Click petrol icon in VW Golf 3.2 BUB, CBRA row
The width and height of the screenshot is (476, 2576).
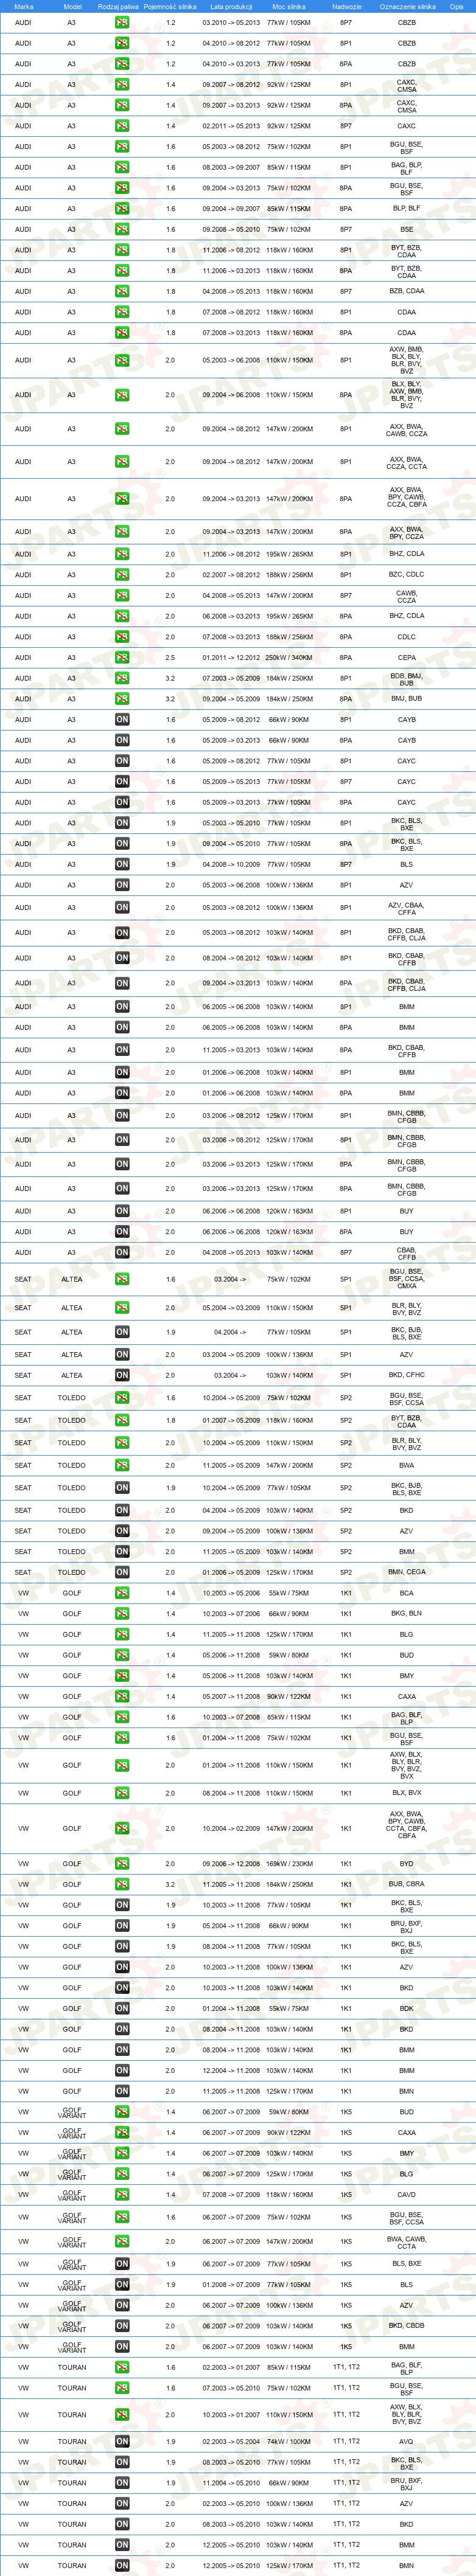pyautogui.click(x=122, y=1885)
